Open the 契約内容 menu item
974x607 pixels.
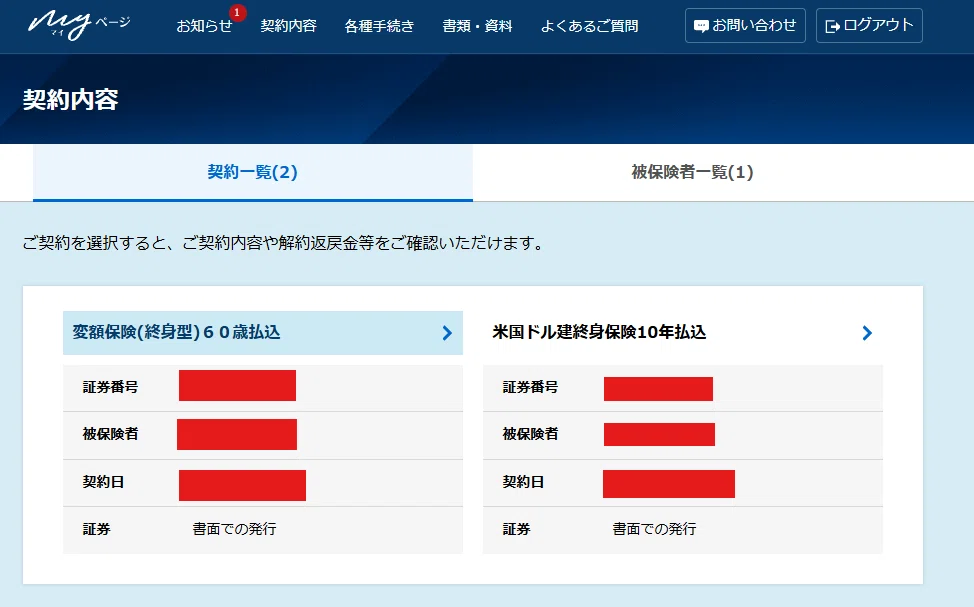point(288,26)
